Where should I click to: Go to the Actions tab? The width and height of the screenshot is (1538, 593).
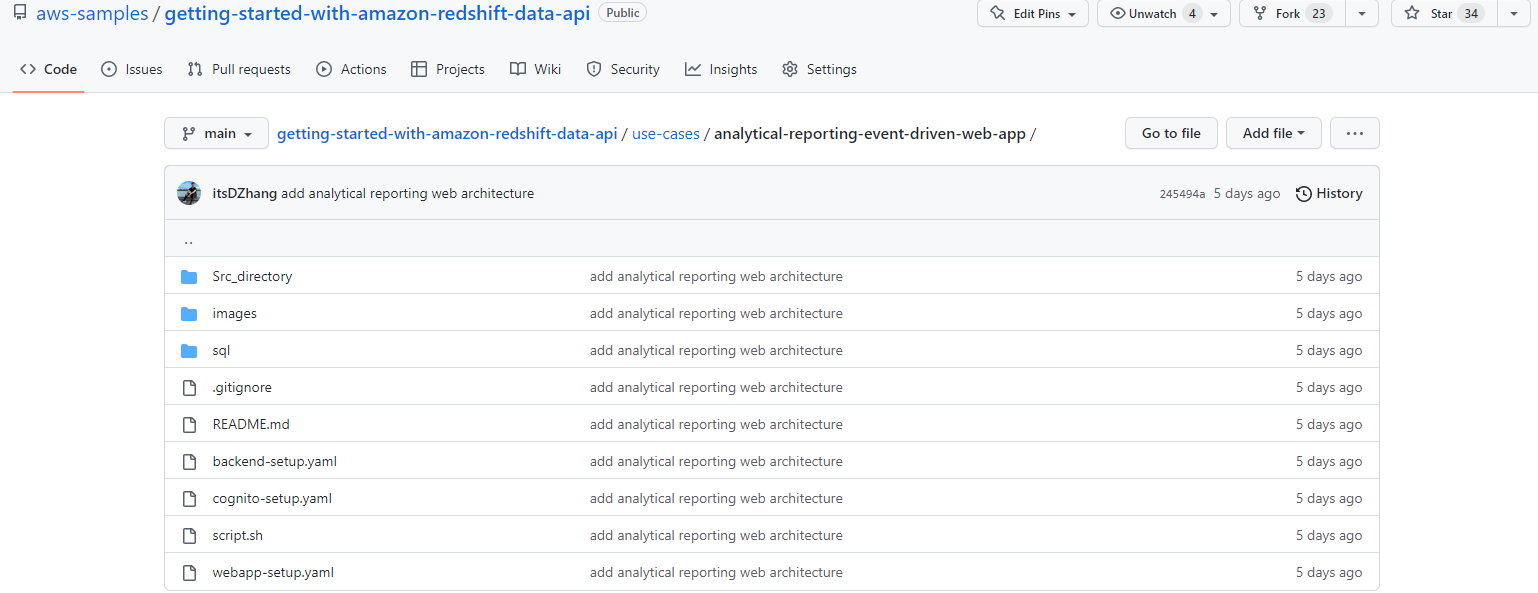pyautogui.click(x=351, y=69)
